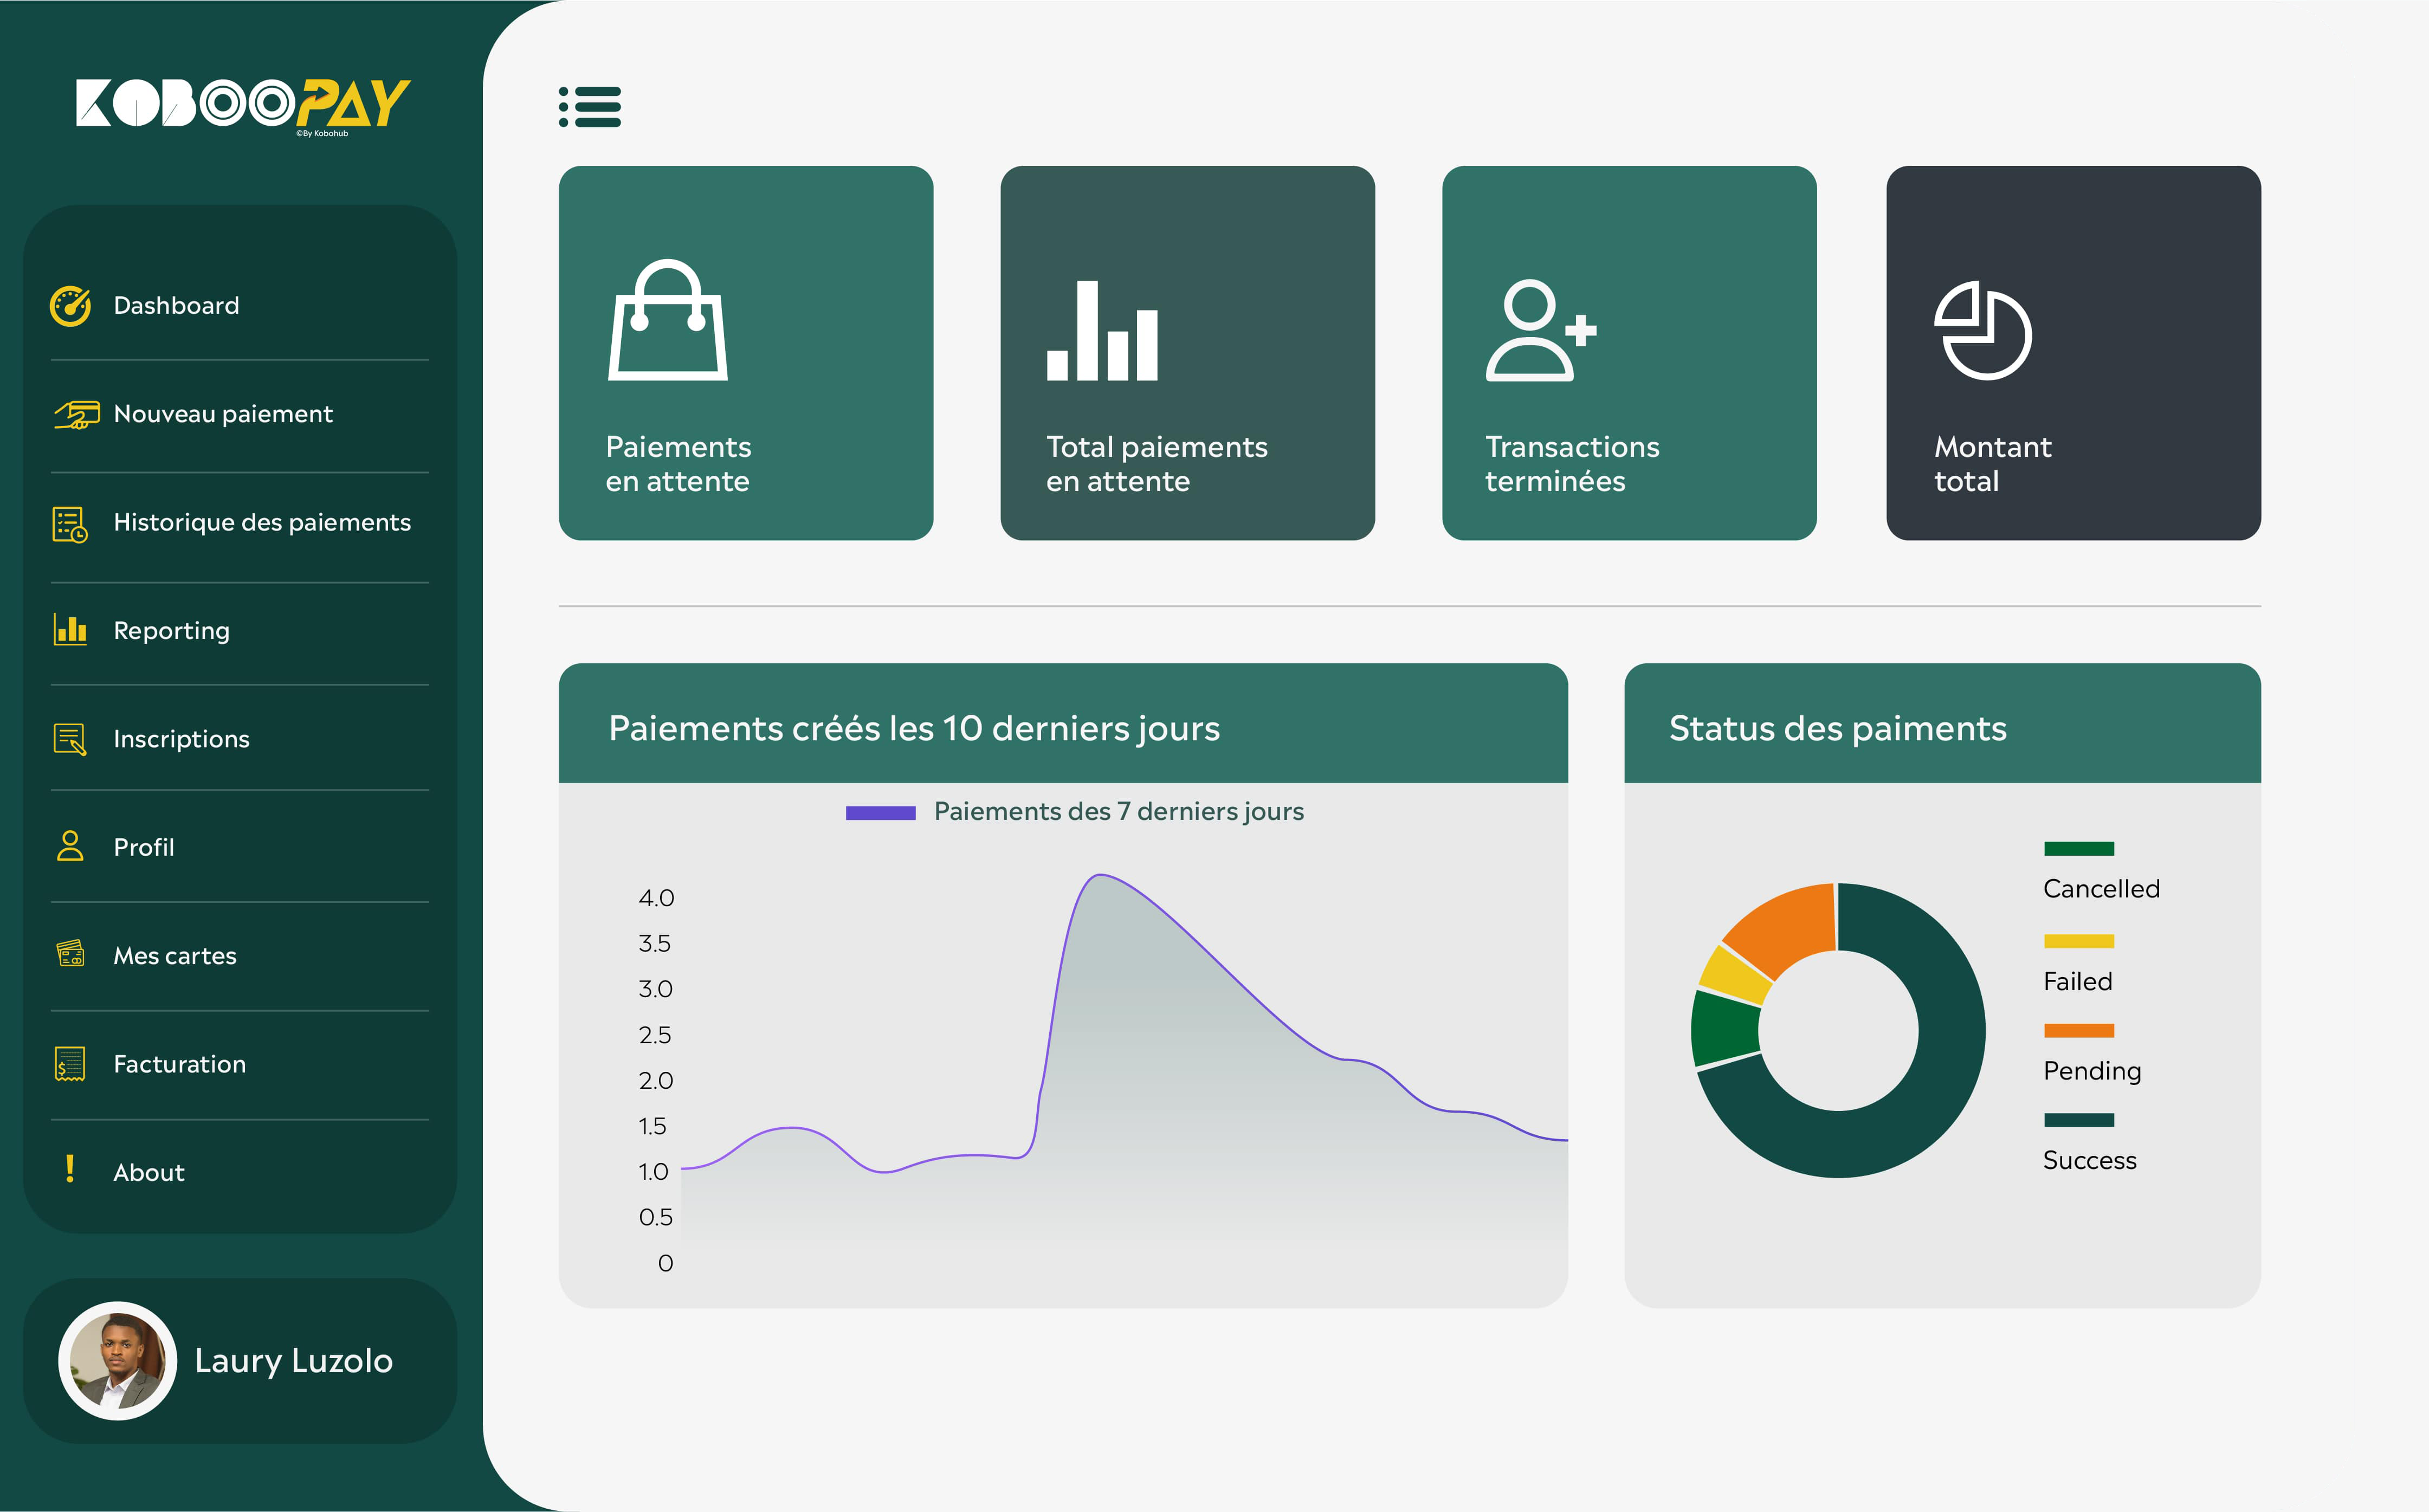The image size is (2429, 1512).
Task: Click the Nouveau paiement card-hand icon
Action: 76,414
